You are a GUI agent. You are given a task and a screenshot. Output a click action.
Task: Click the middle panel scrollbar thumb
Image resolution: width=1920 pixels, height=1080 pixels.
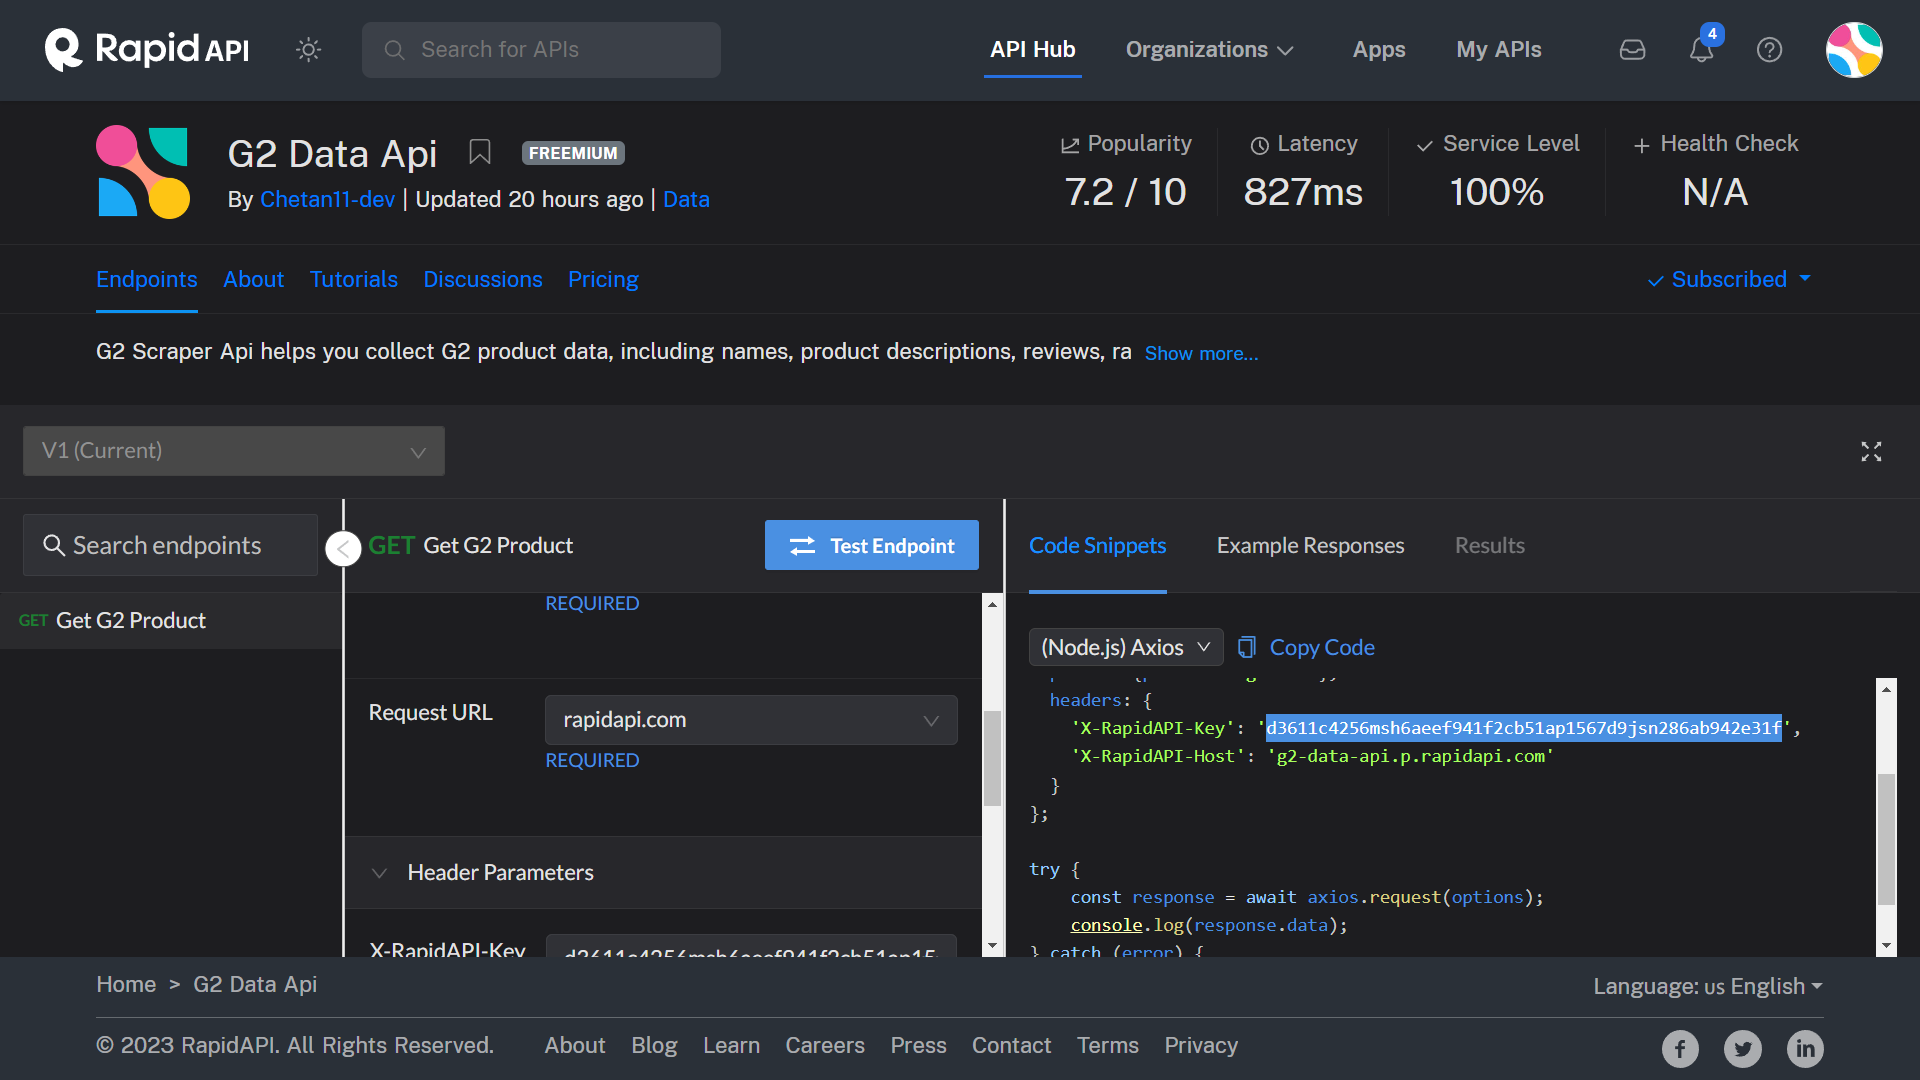(992, 758)
